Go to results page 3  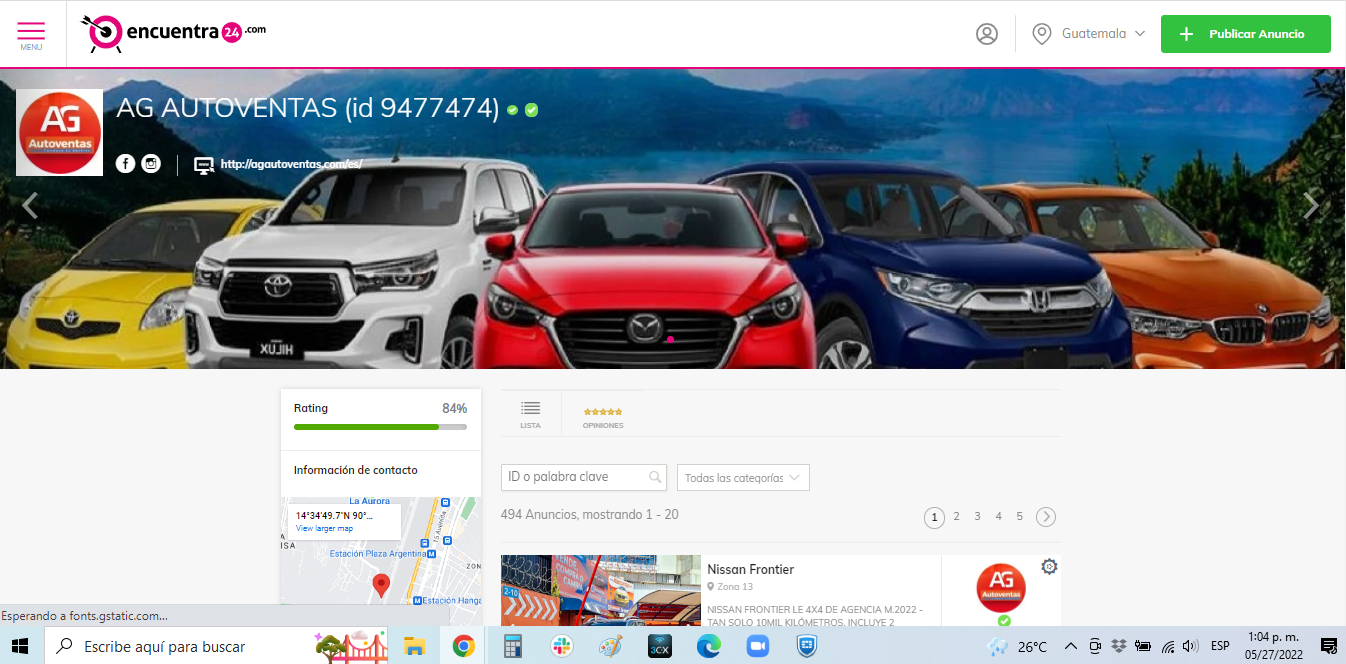point(977,517)
